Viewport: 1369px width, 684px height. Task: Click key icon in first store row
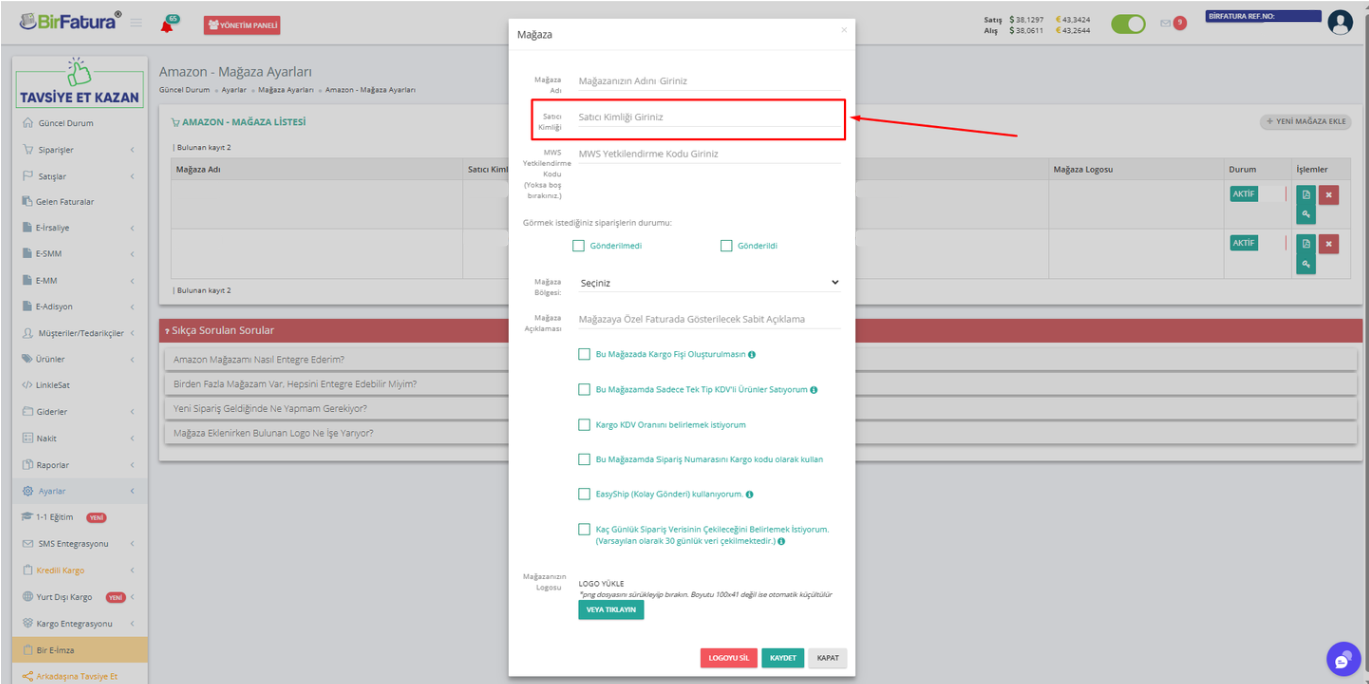pyautogui.click(x=1306, y=215)
